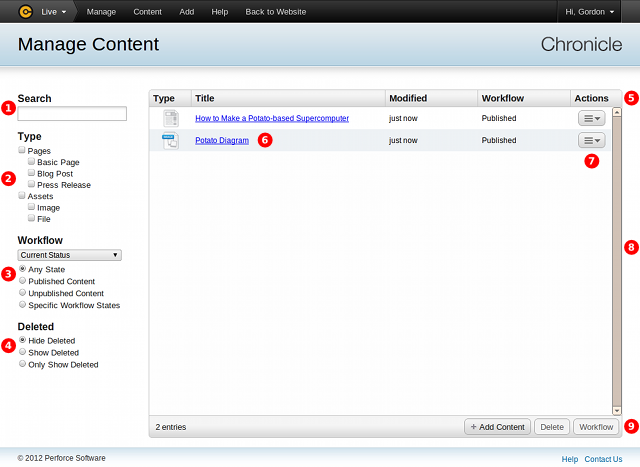Choose Show Deleted radio option

click(x=23, y=353)
